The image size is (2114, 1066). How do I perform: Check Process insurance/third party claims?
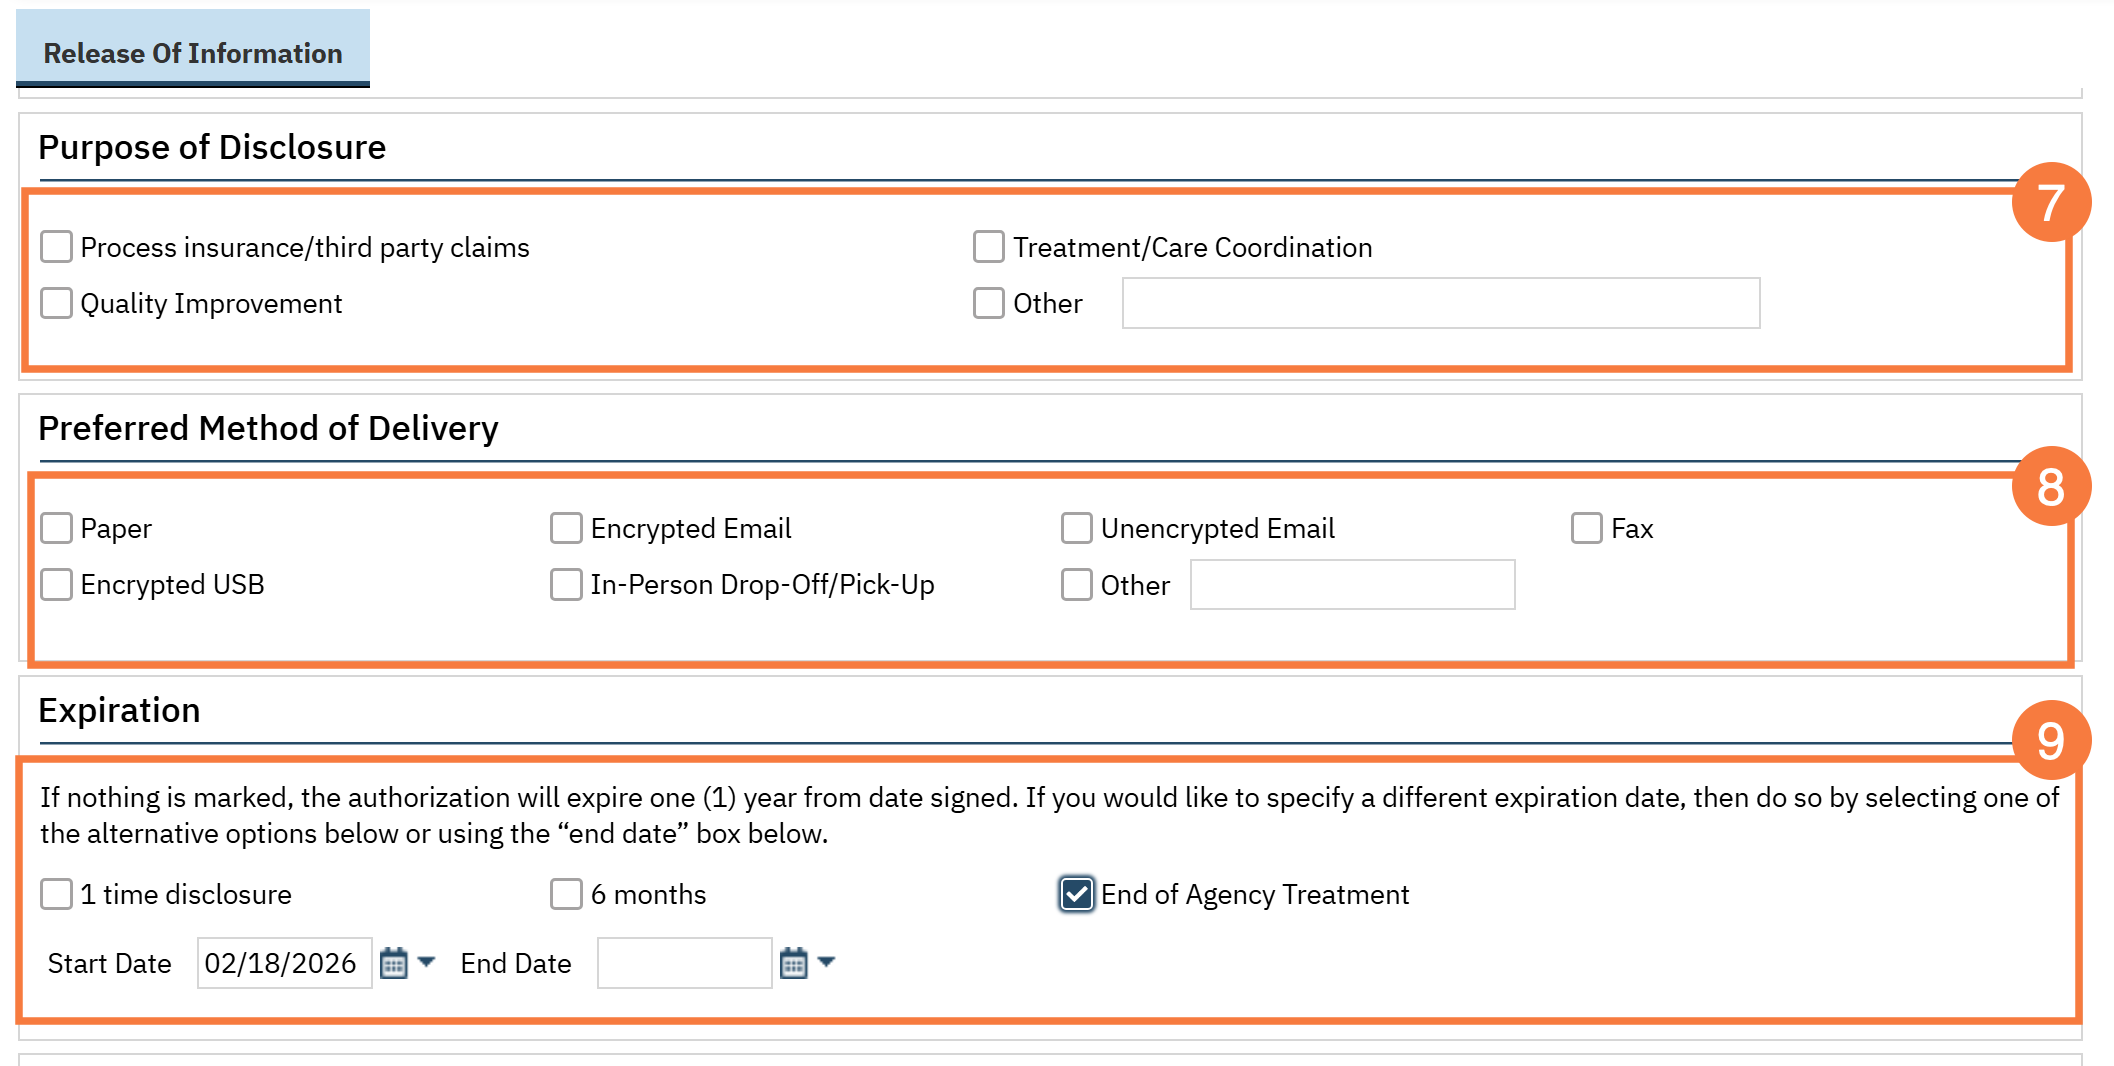(x=57, y=247)
